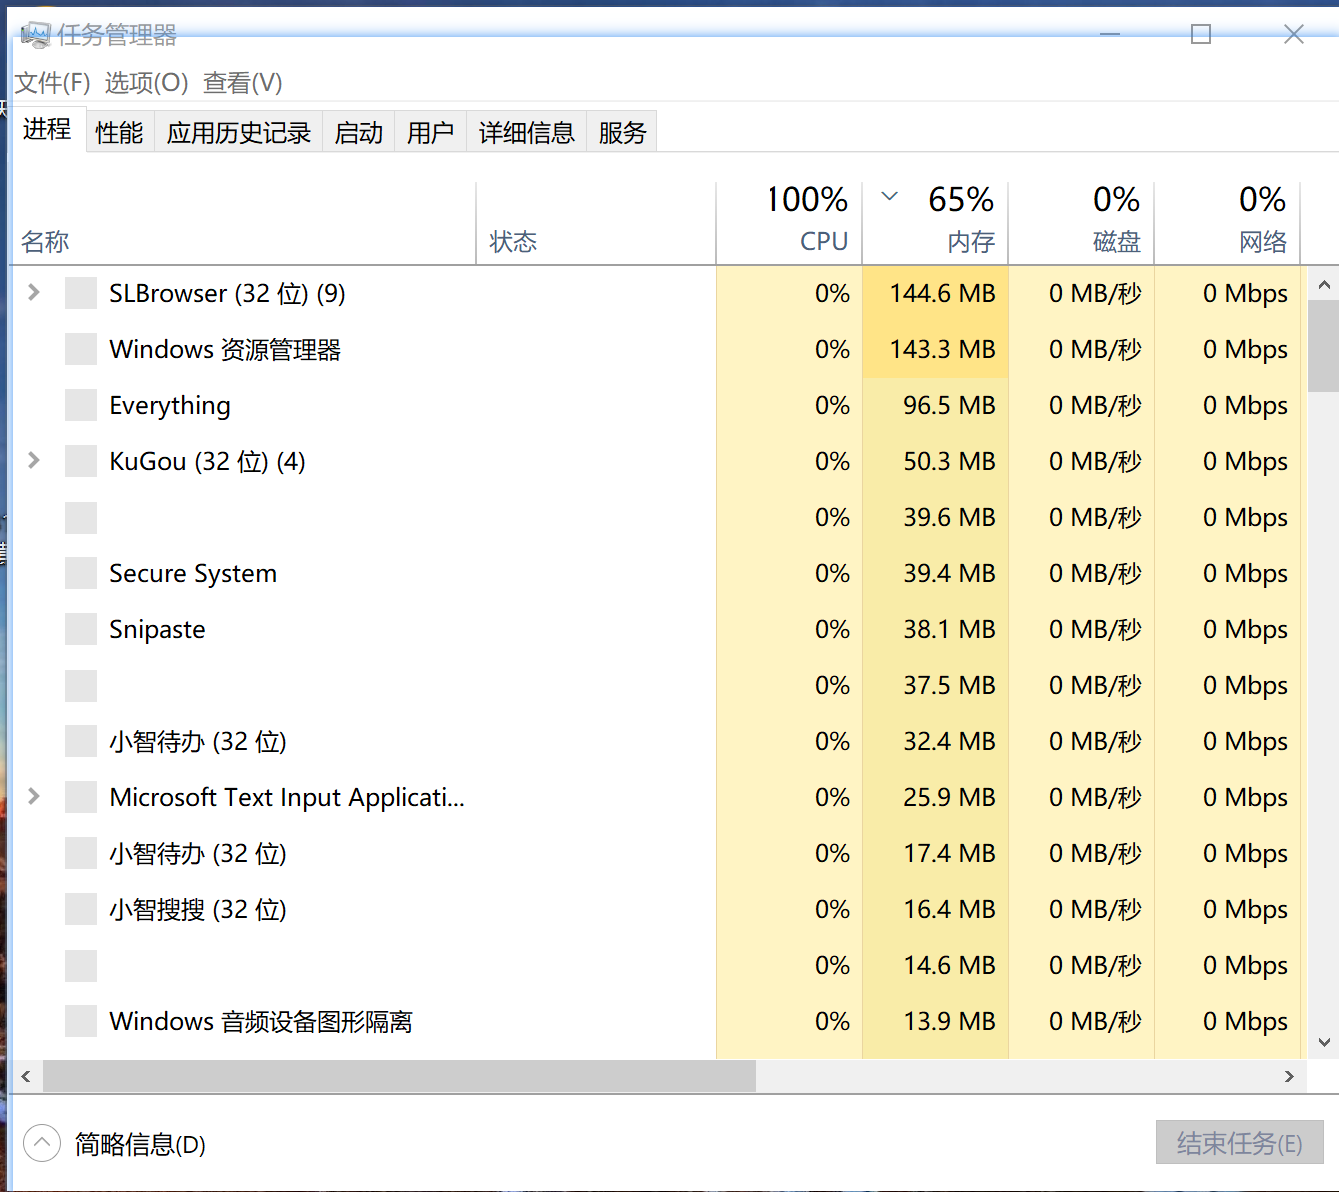Expand the KuGou (32 位) process group
1339x1192 pixels.
[34, 460]
